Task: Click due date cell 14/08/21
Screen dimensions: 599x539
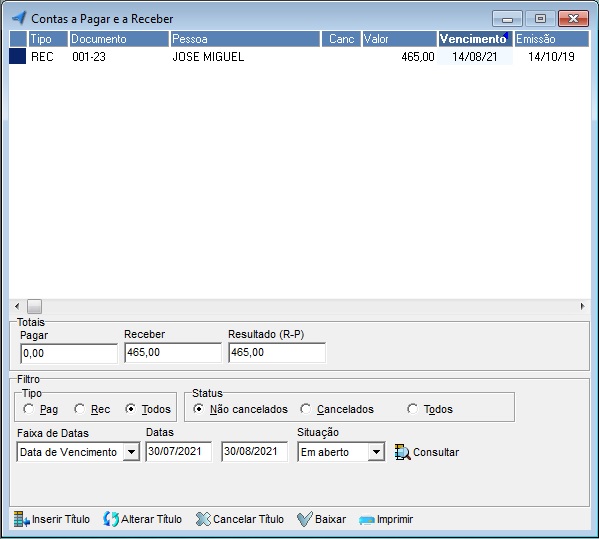Action: point(475,57)
